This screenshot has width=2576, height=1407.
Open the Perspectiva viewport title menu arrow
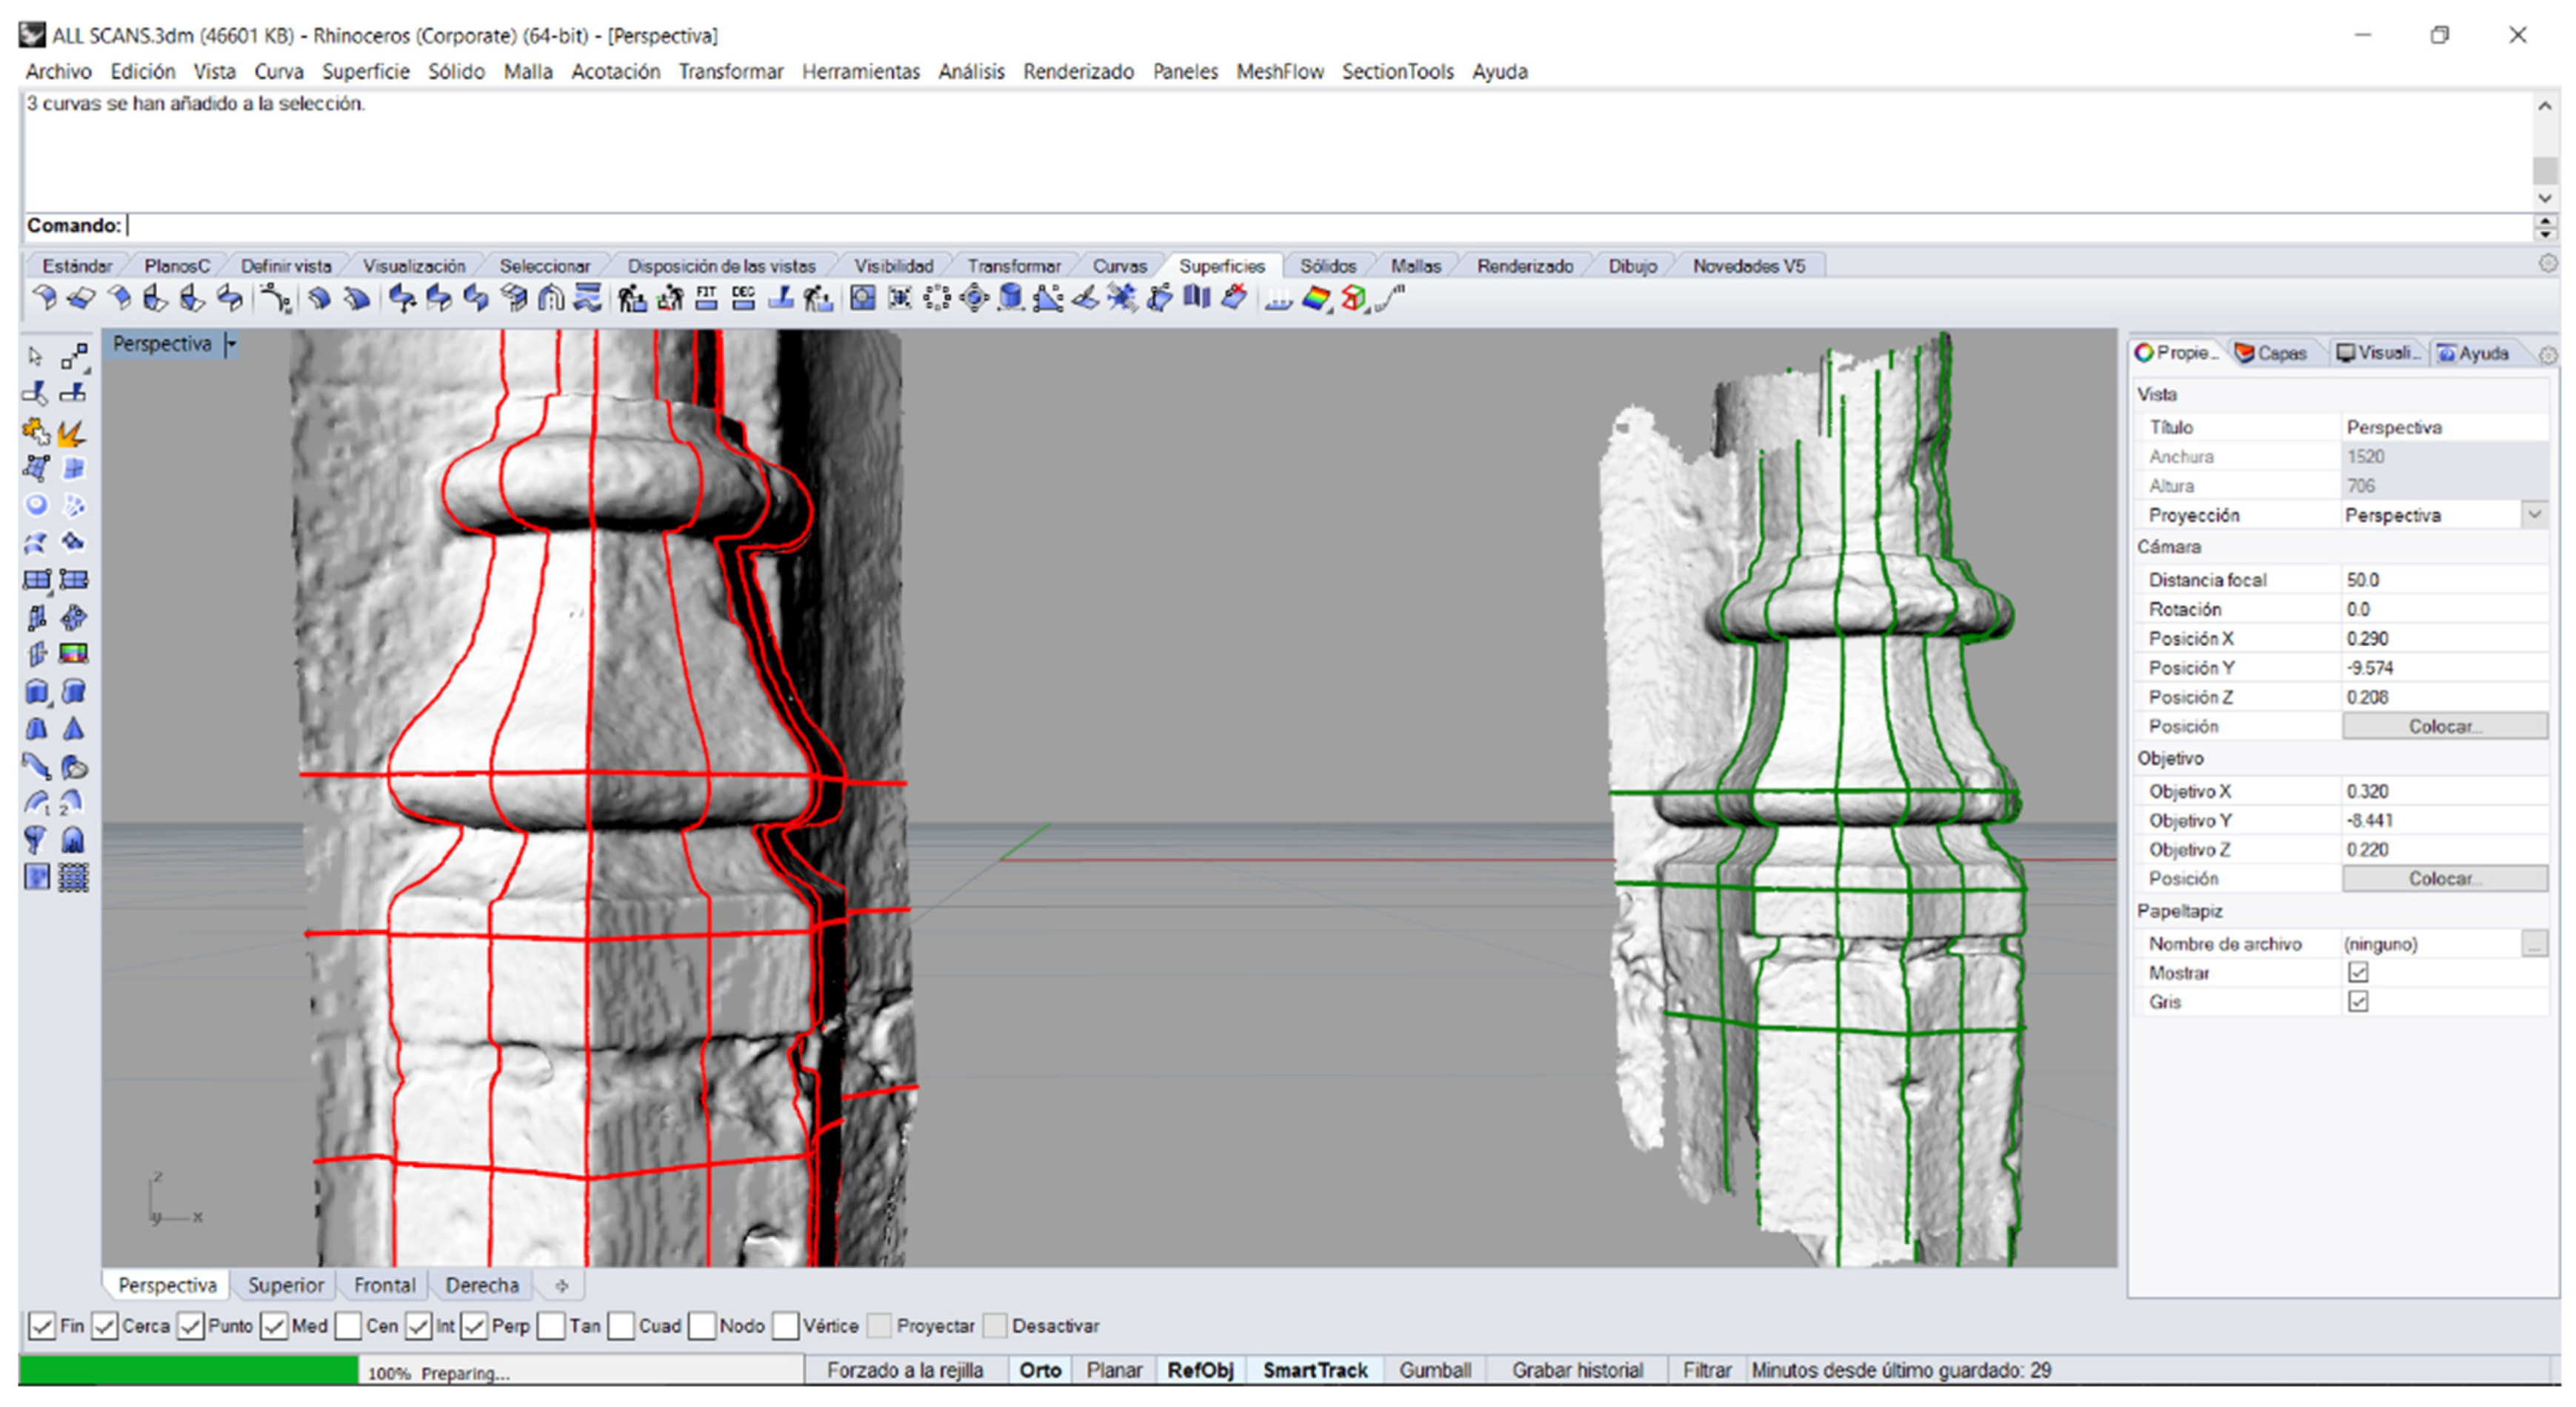pos(232,344)
